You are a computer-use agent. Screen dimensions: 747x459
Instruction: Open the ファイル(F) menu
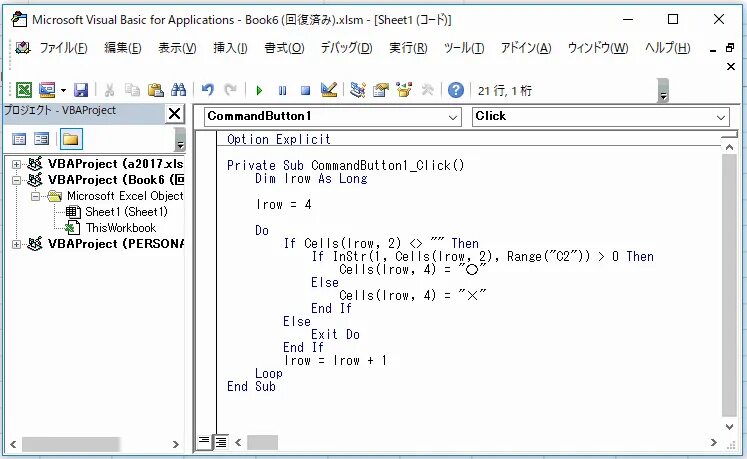click(x=63, y=48)
